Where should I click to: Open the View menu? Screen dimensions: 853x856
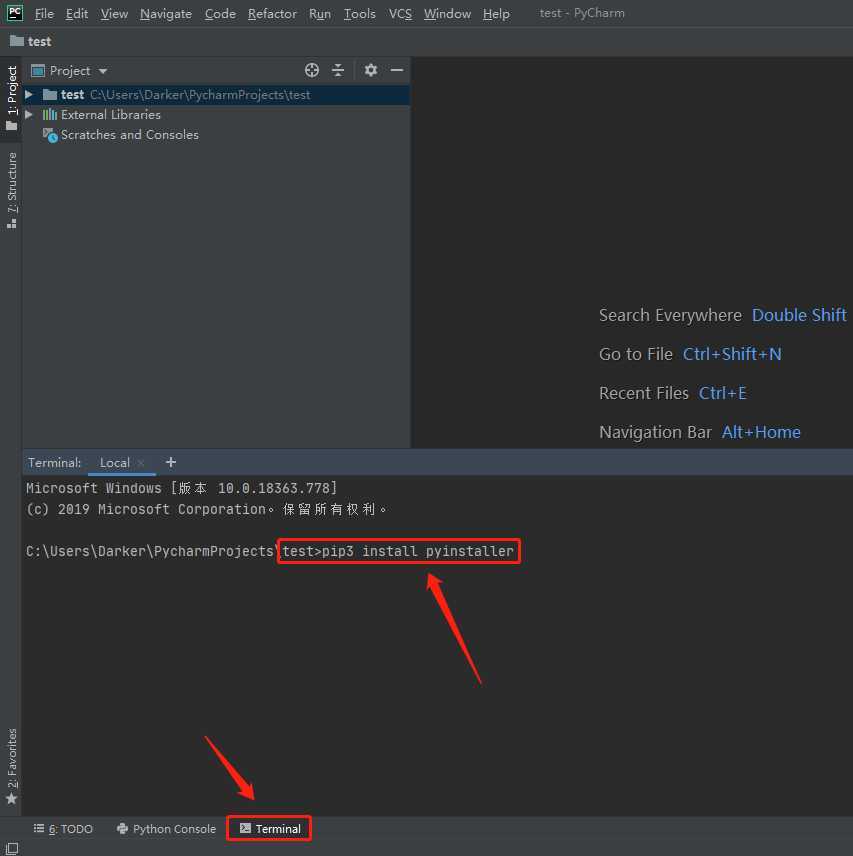pyautogui.click(x=114, y=14)
